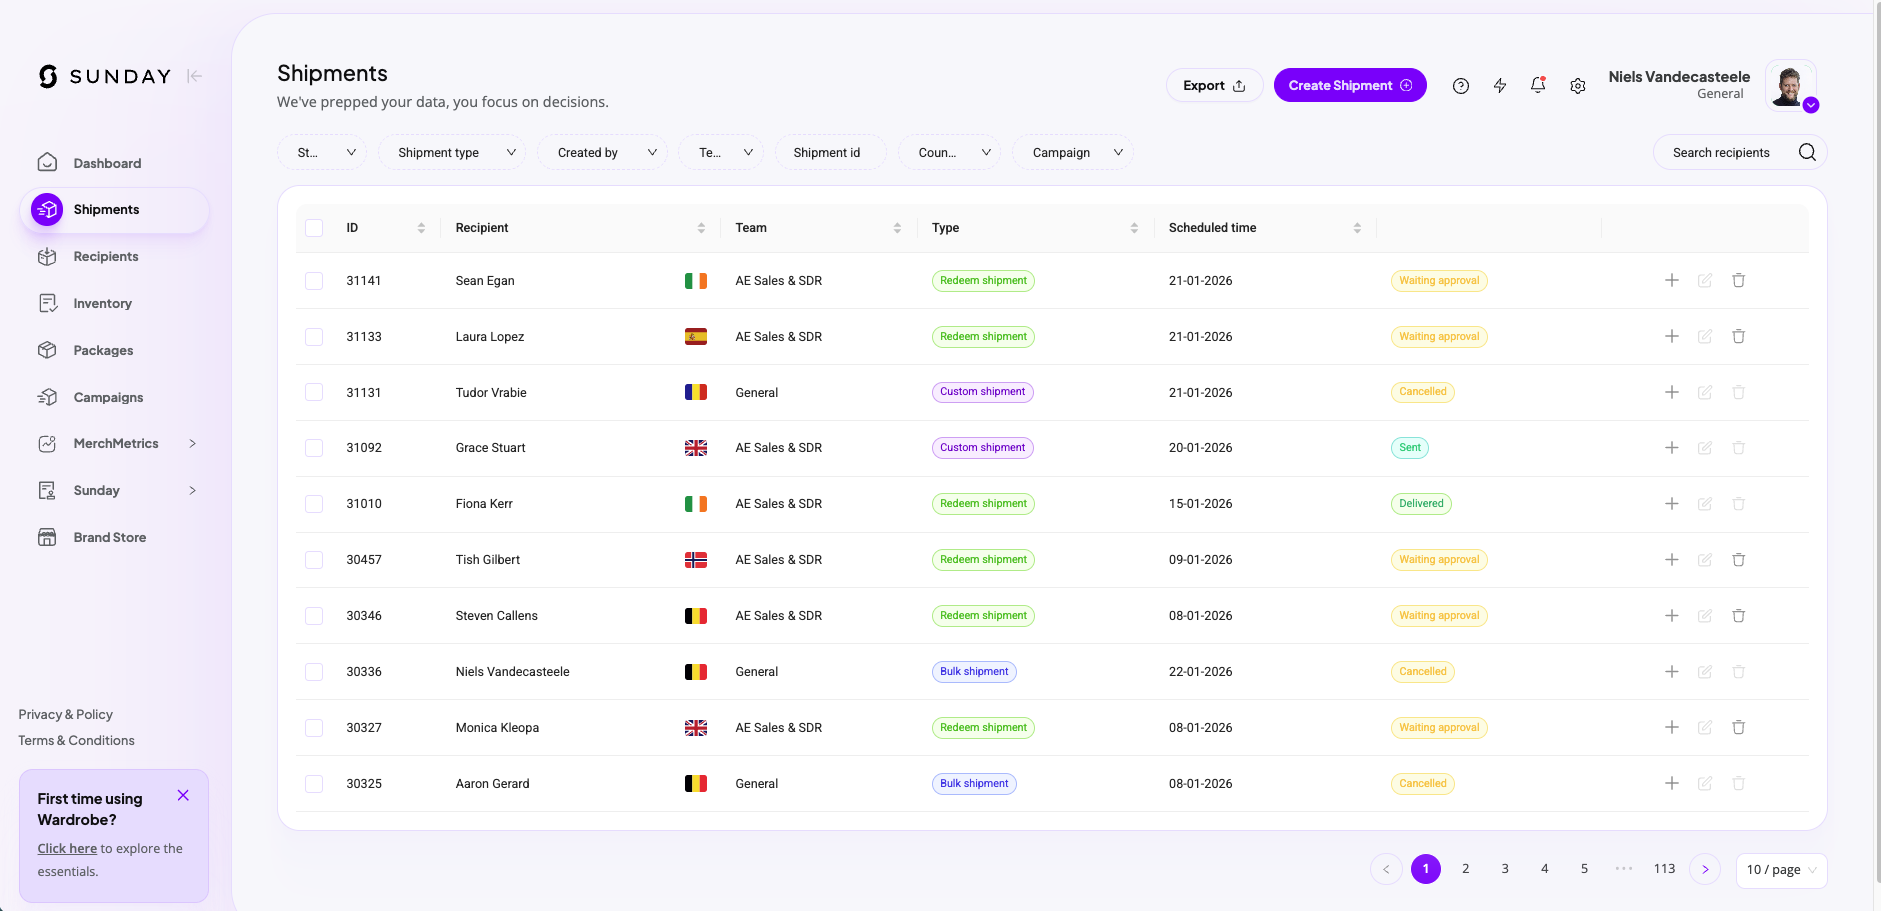Click the plus icon for Laura Lopez's shipment
Image resolution: width=1881 pixels, height=911 pixels.
(x=1672, y=336)
